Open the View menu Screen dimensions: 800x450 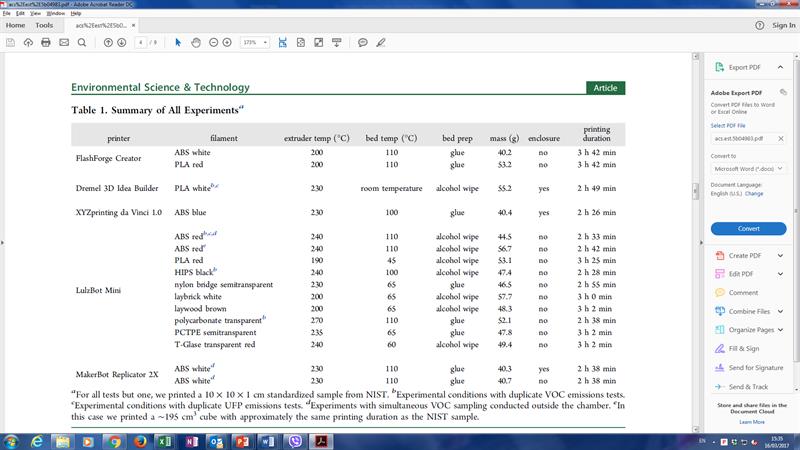pos(35,13)
